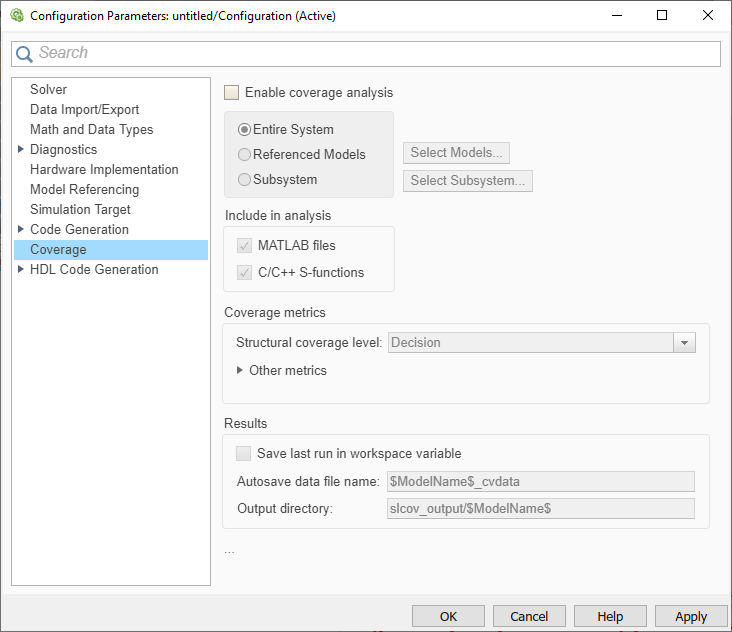The width and height of the screenshot is (732, 632).
Task: Click the OK button
Action: [448, 616]
